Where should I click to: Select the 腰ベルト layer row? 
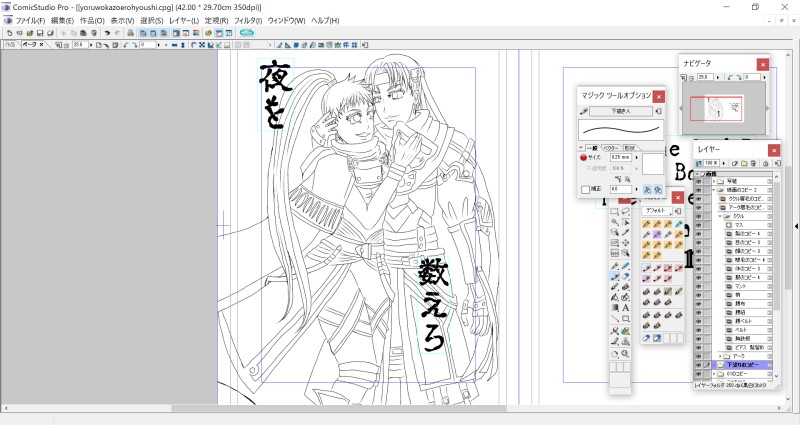tap(747, 321)
